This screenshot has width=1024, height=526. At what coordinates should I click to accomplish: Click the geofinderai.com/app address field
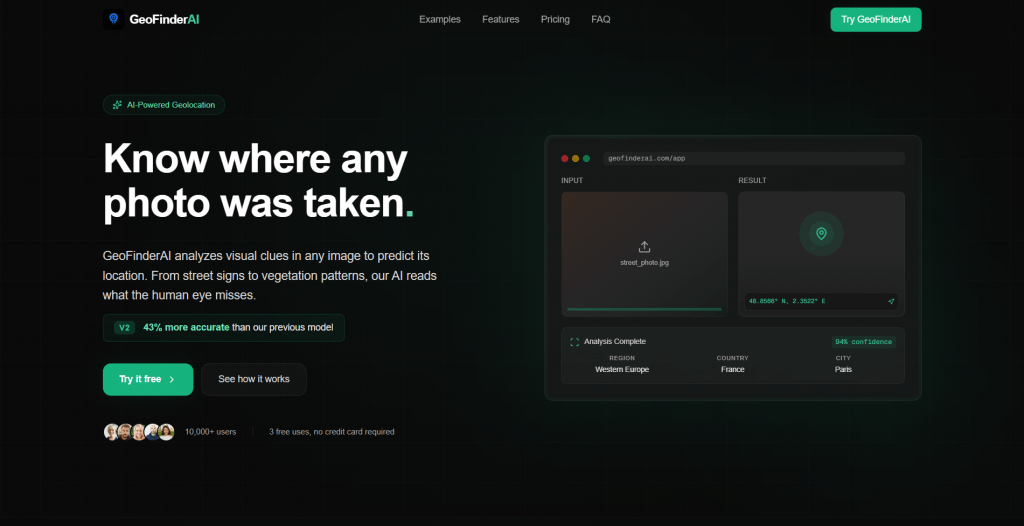pyautogui.click(x=754, y=158)
